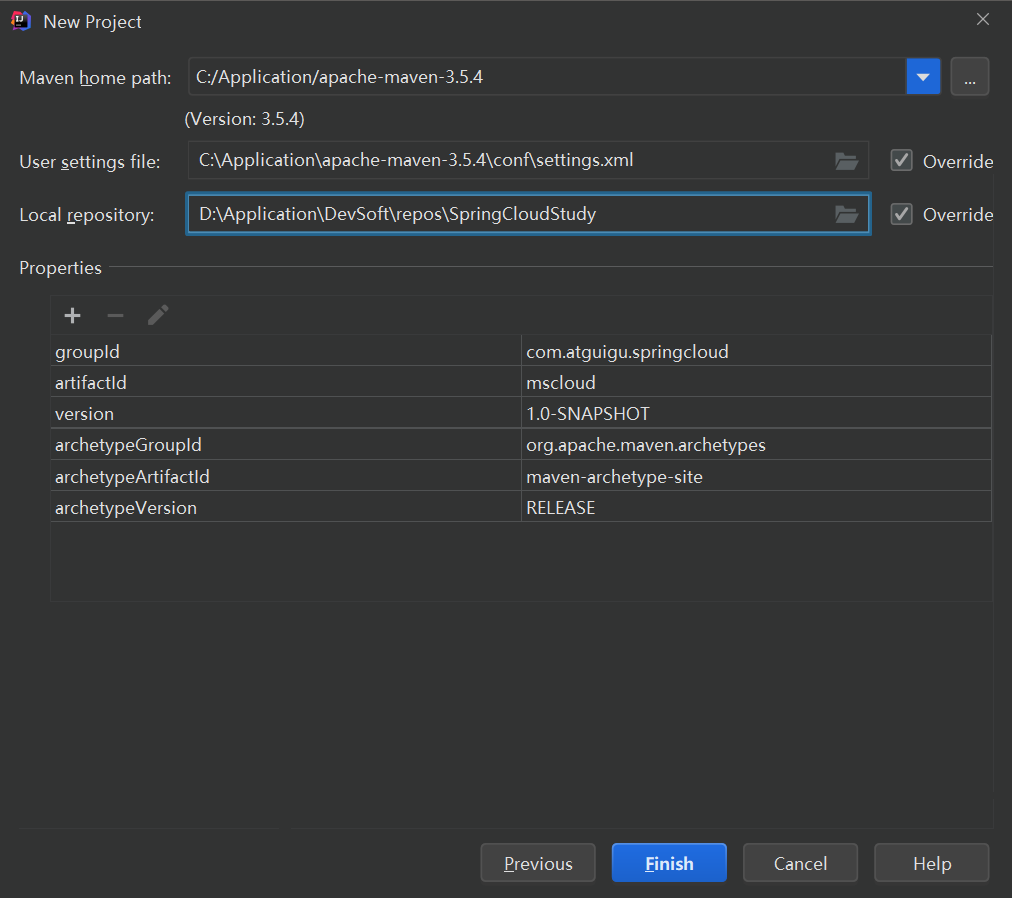Screen dimensions: 1012x898
Task: Click value com.atguigu.springcloud
Action: point(627,352)
